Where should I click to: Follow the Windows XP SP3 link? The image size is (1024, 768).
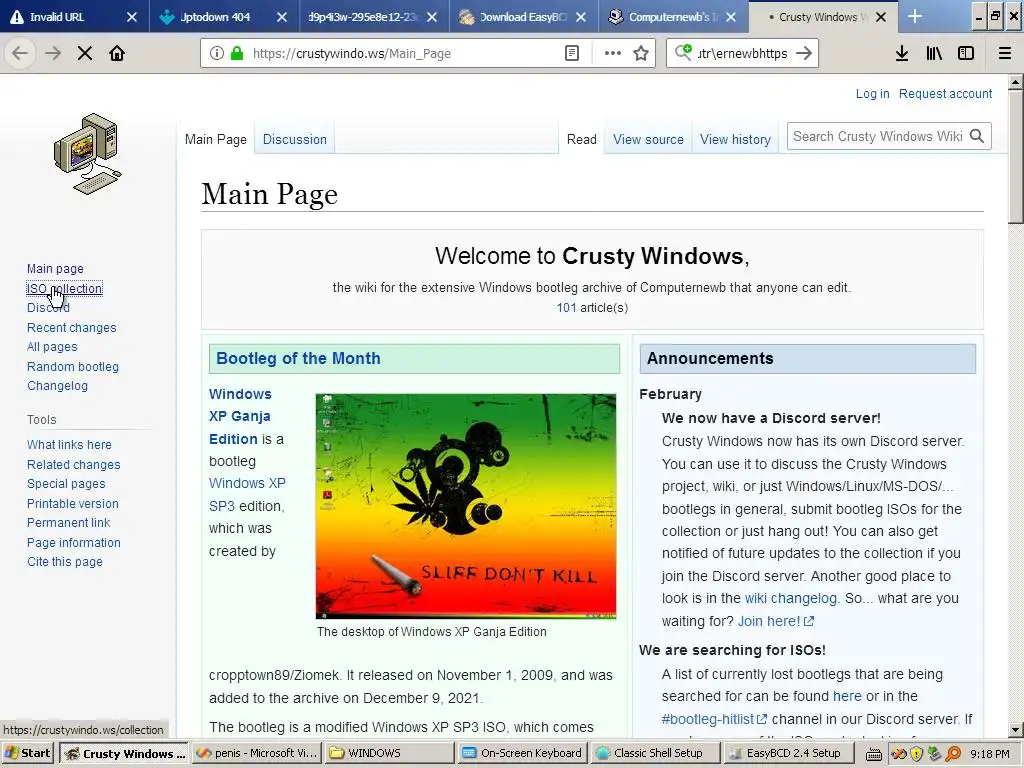tap(247, 494)
